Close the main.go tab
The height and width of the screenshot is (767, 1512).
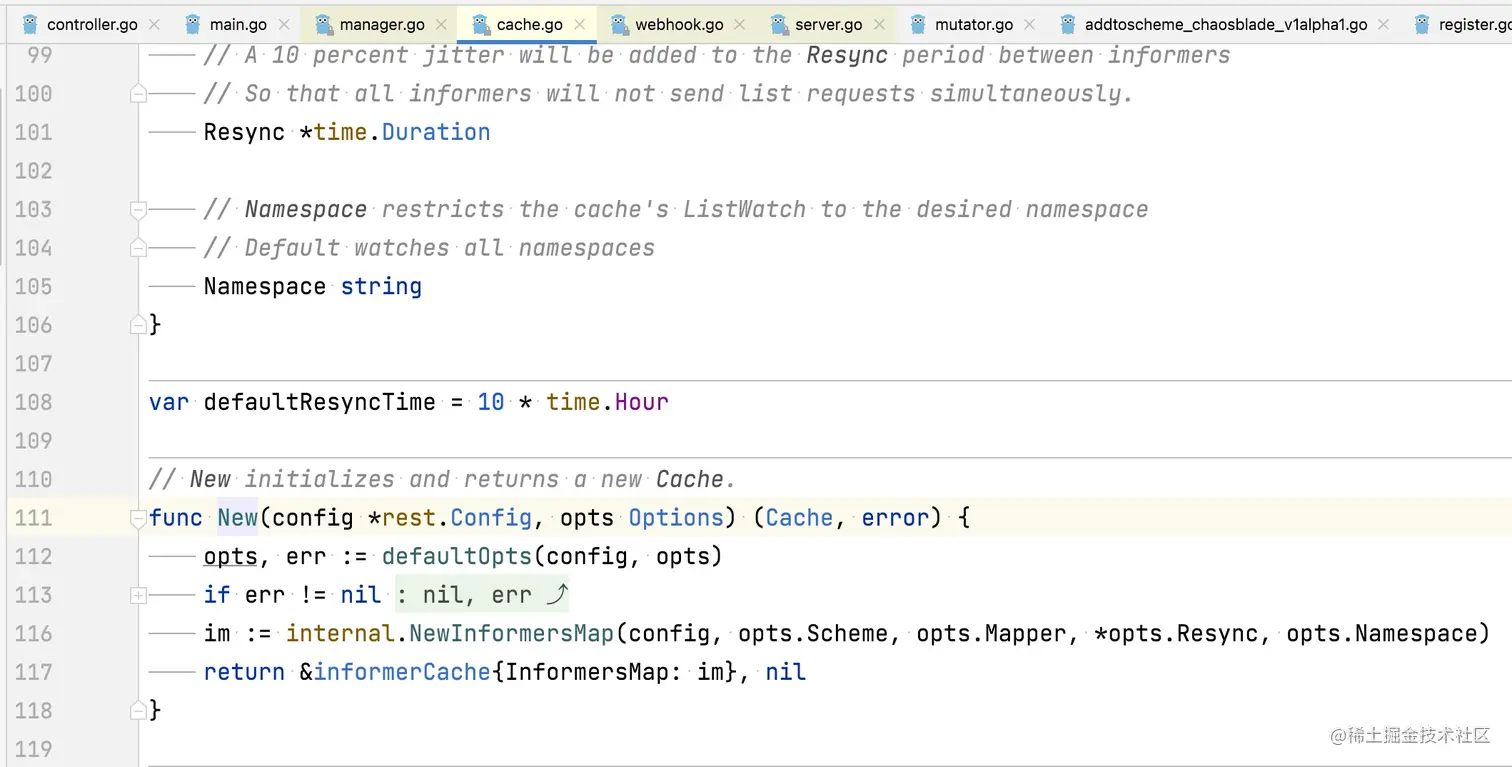[x=284, y=24]
